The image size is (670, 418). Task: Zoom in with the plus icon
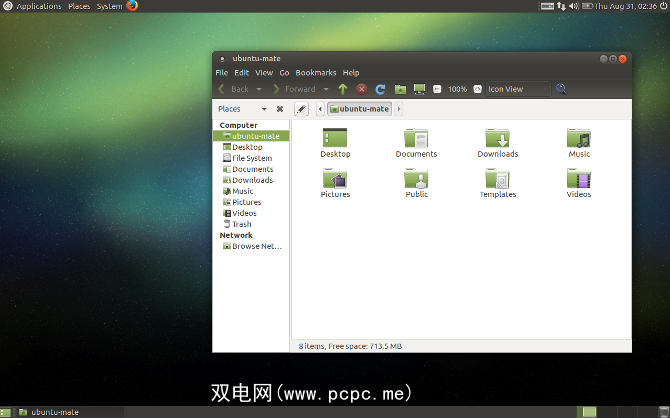point(478,89)
